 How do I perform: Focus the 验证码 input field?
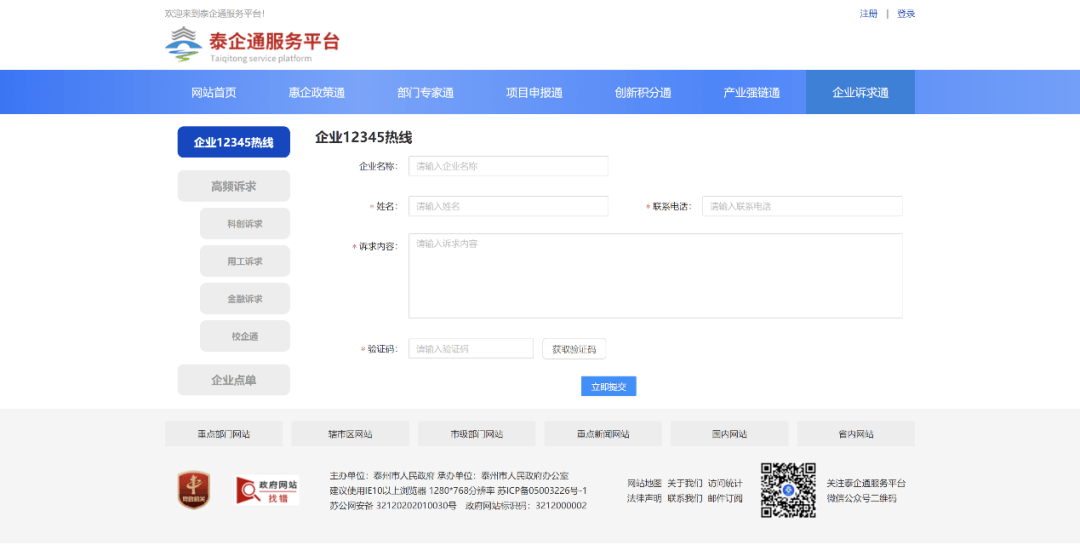(x=471, y=349)
